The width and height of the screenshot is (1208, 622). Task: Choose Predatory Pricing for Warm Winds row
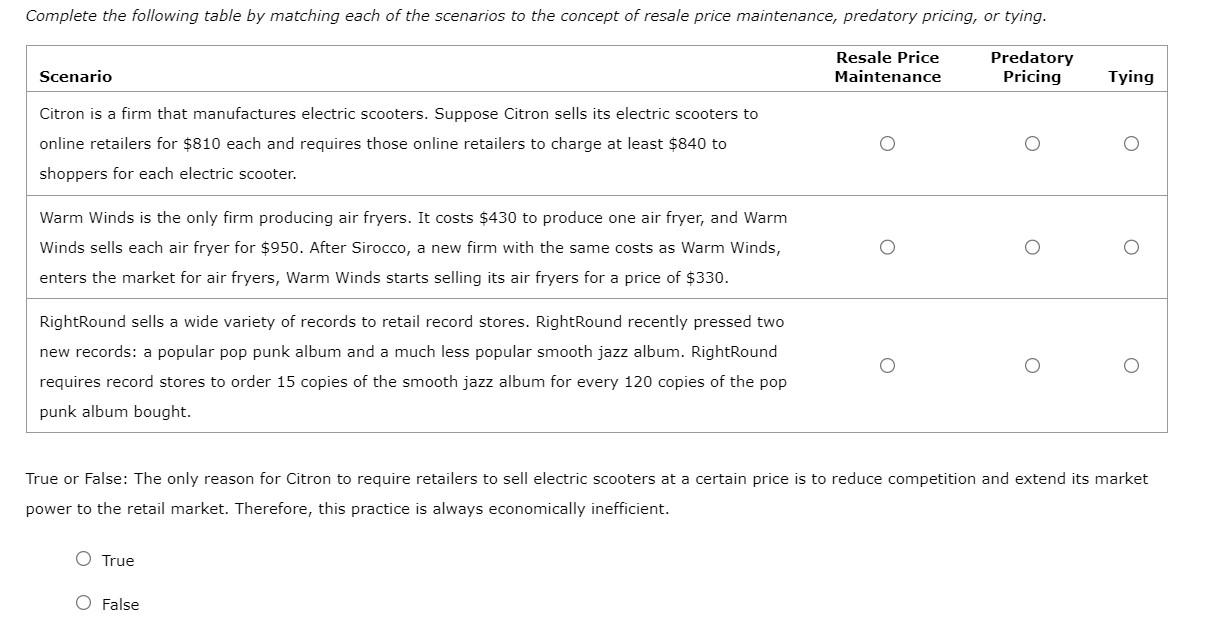tap(1032, 247)
